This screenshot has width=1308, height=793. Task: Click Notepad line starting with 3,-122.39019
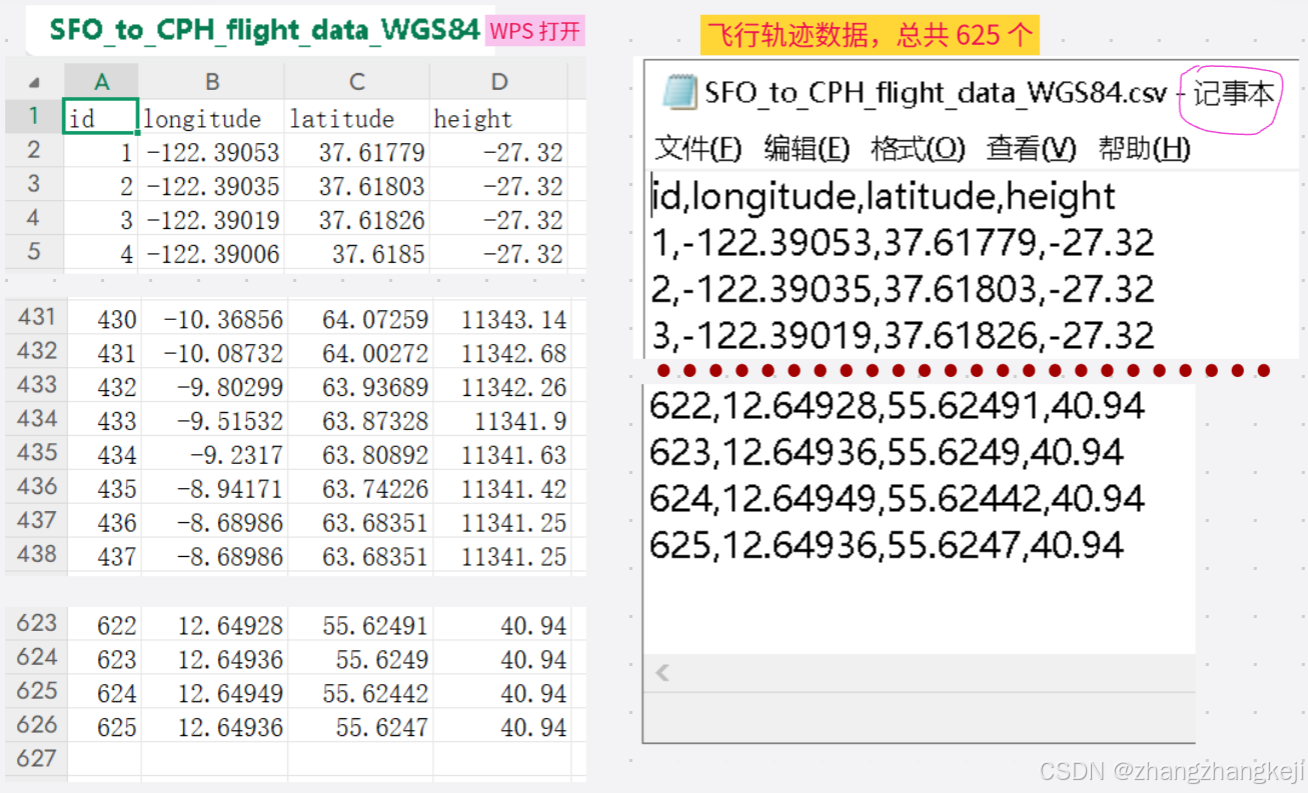[902, 335]
